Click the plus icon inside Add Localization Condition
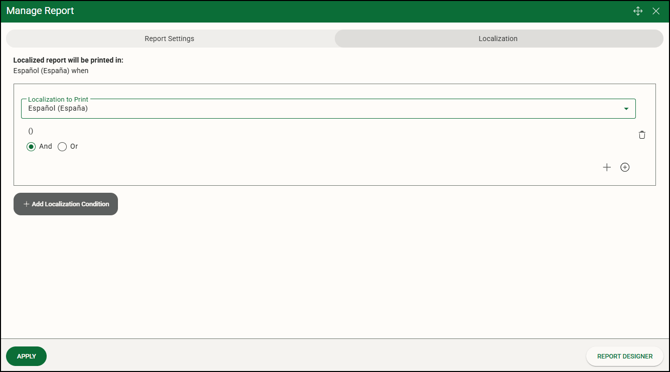670x372 pixels. 26,204
